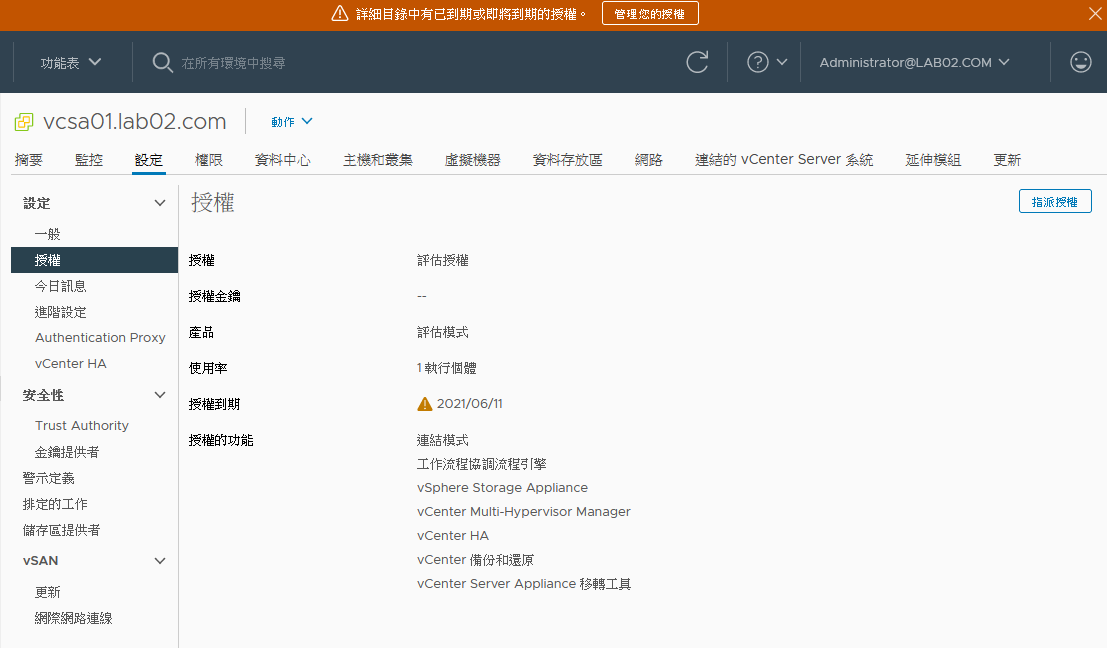The width and height of the screenshot is (1107, 648).
Task: Click the vCenter Multi-Hypervisor Manager feature entry
Action: [524, 512]
